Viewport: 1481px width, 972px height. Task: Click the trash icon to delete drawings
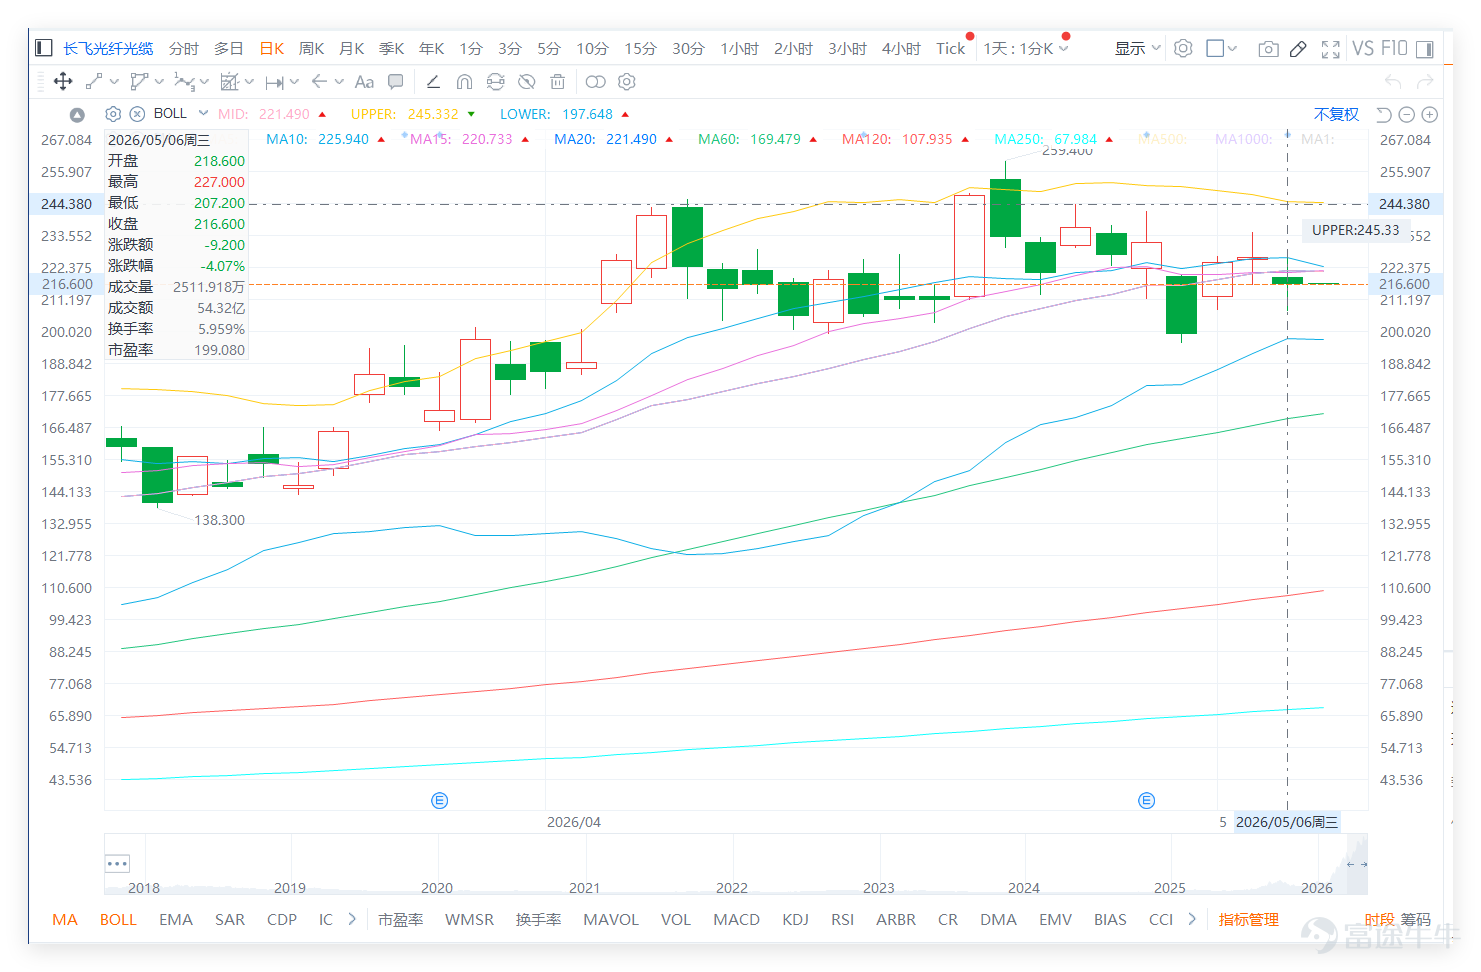[x=558, y=81]
